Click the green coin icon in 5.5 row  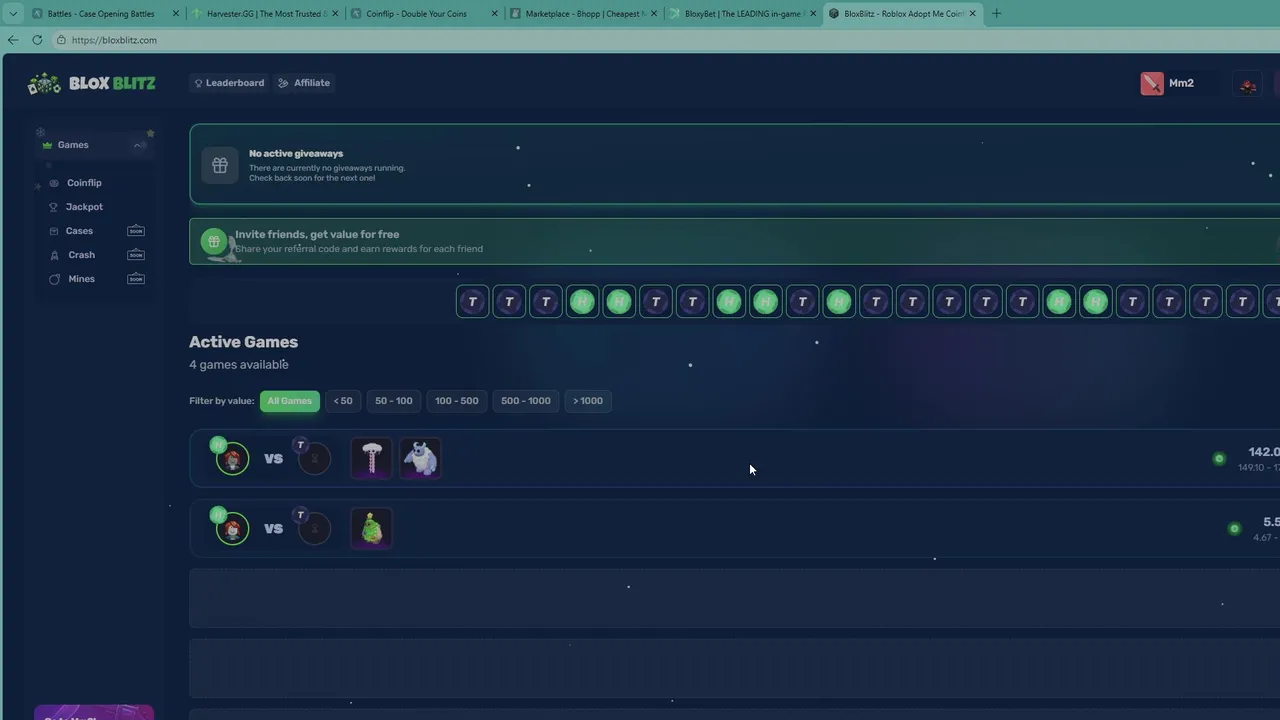tap(1235, 529)
